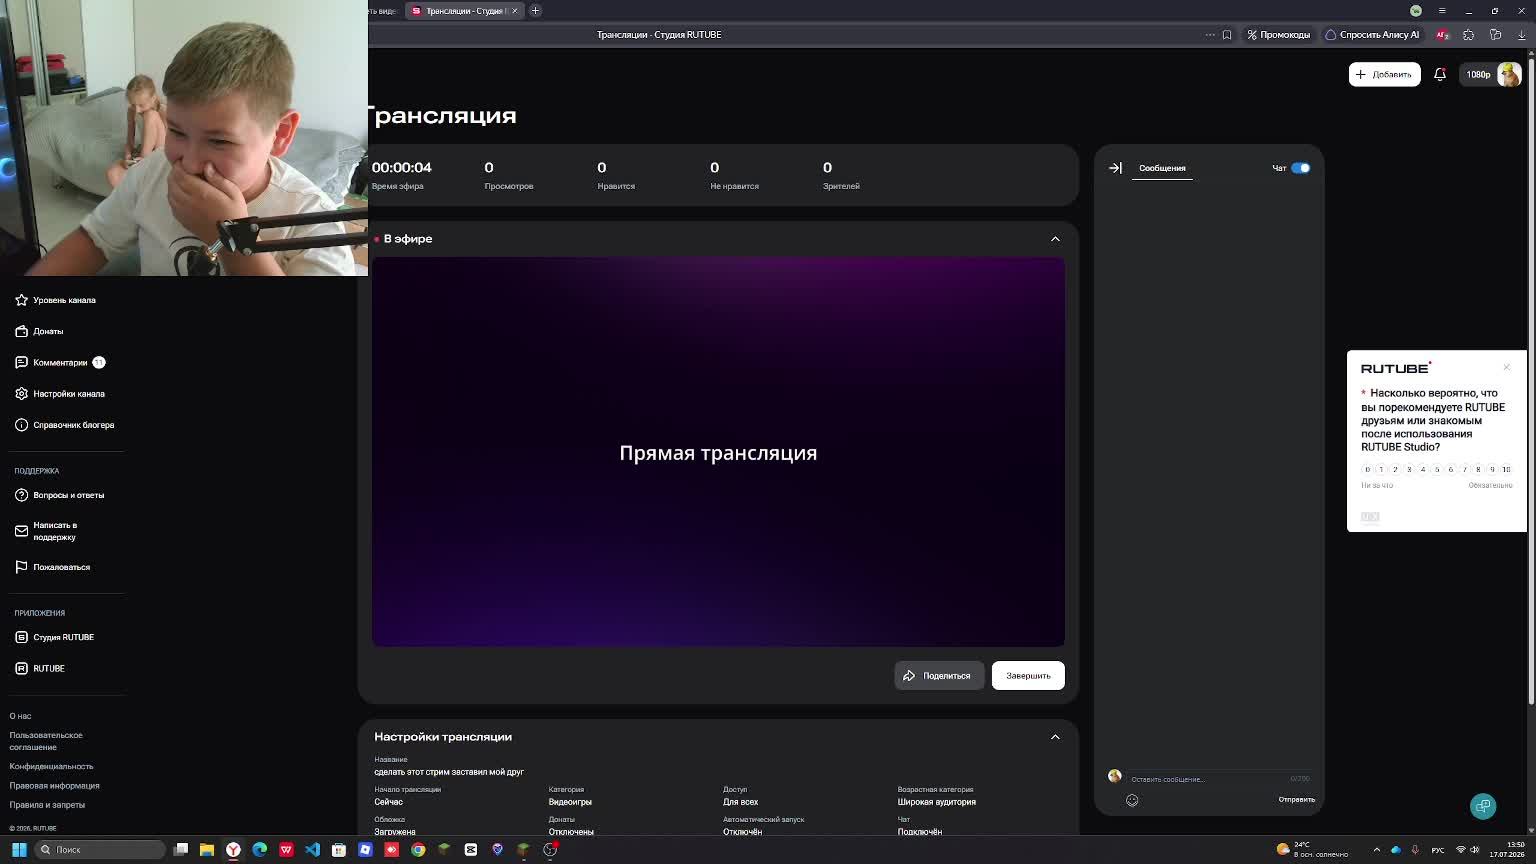
Task: Open the three-dots page menu in address bar
Action: [1210, 34]
